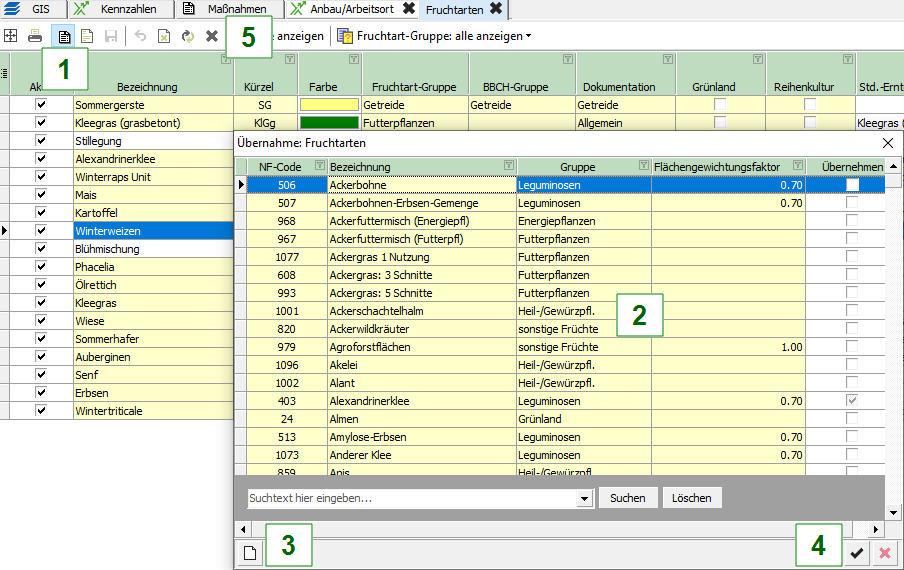Click the print icon in the toolbar
This screenshot has height=570, width=904.
tap(35, 36)
